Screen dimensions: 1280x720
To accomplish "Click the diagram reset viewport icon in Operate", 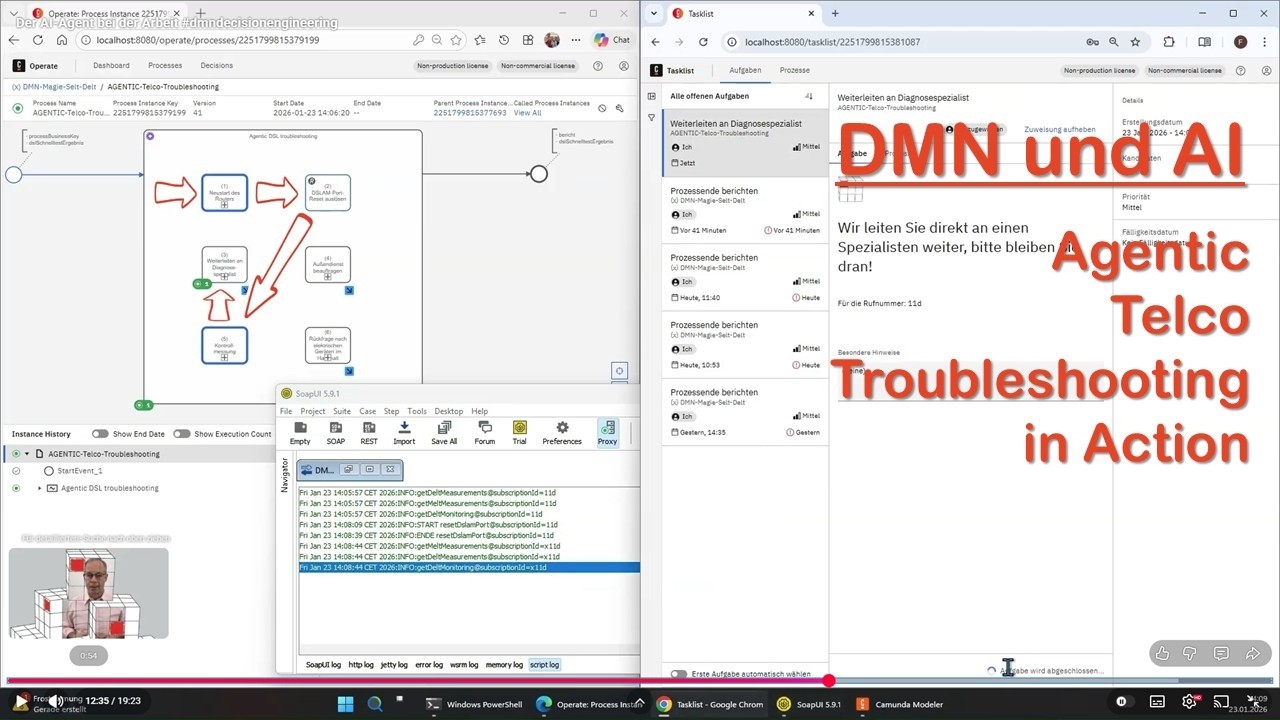I will [x=619, y=371].
